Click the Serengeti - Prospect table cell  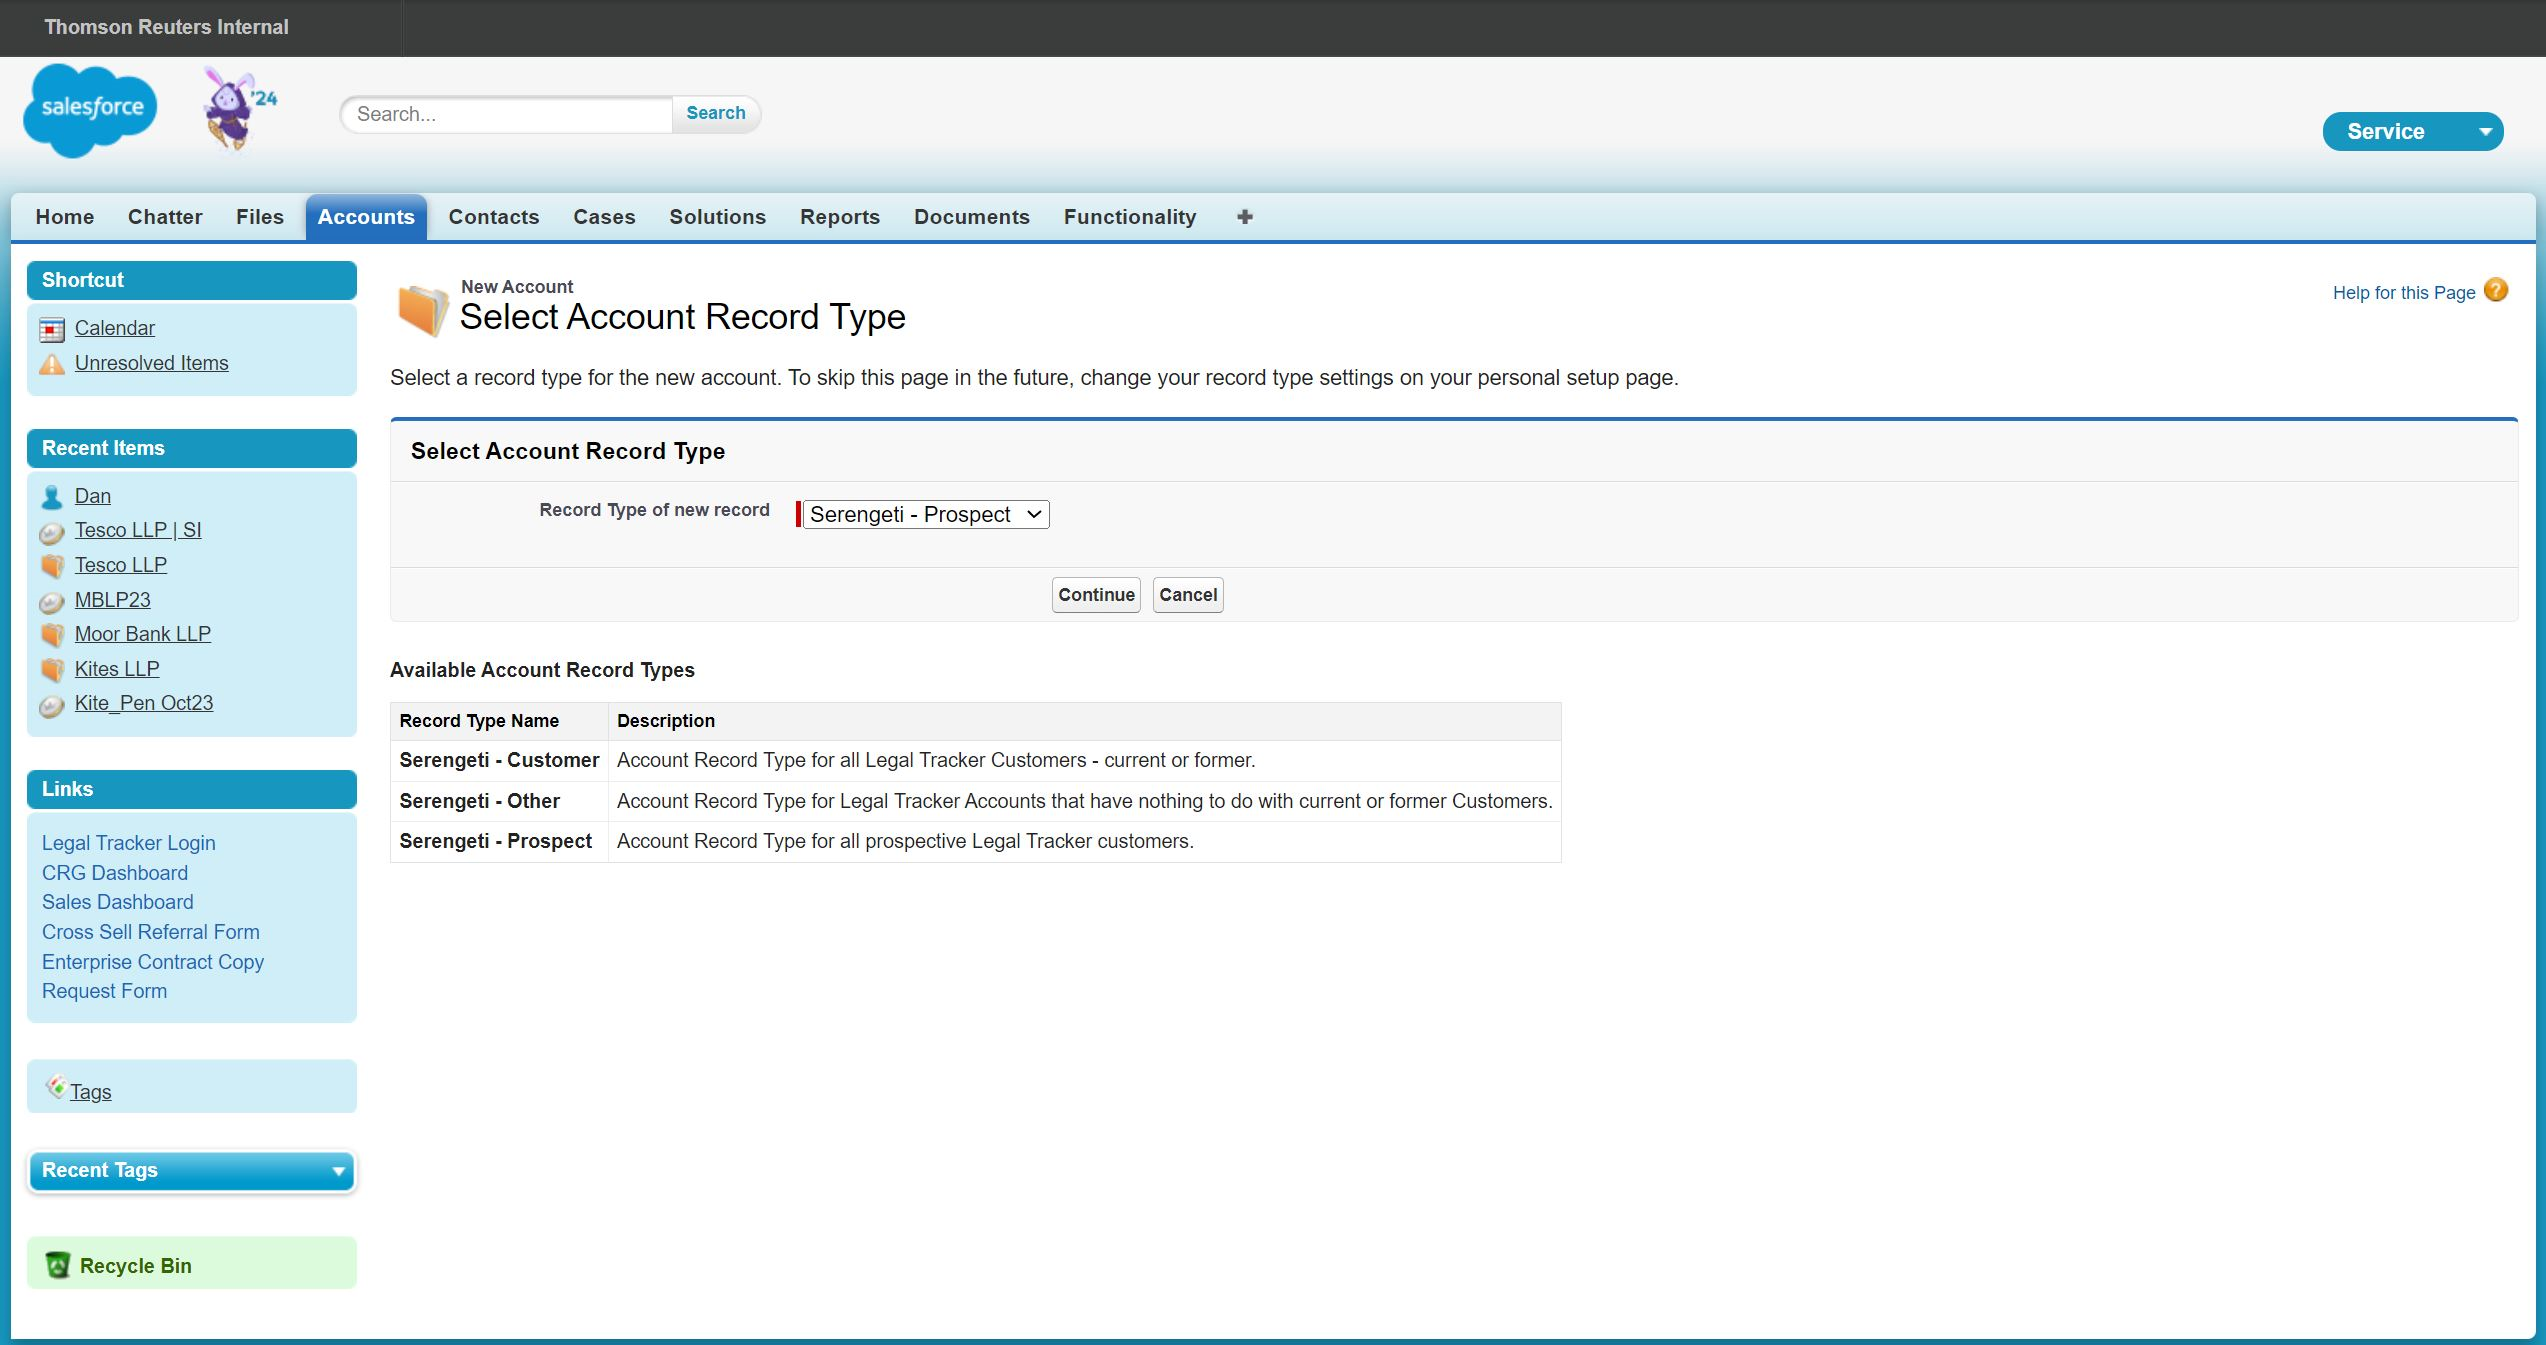click(499, 841)
